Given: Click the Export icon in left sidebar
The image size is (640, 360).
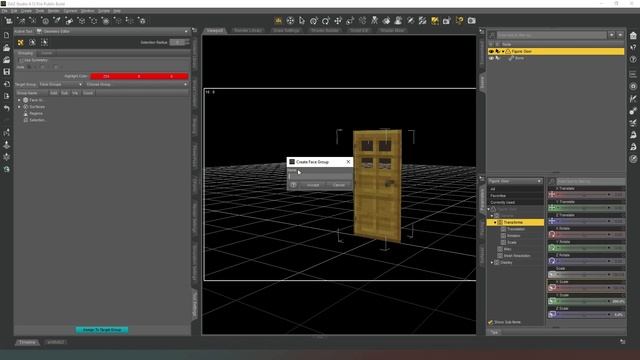Looking at the screenshot, I should 7,96.
